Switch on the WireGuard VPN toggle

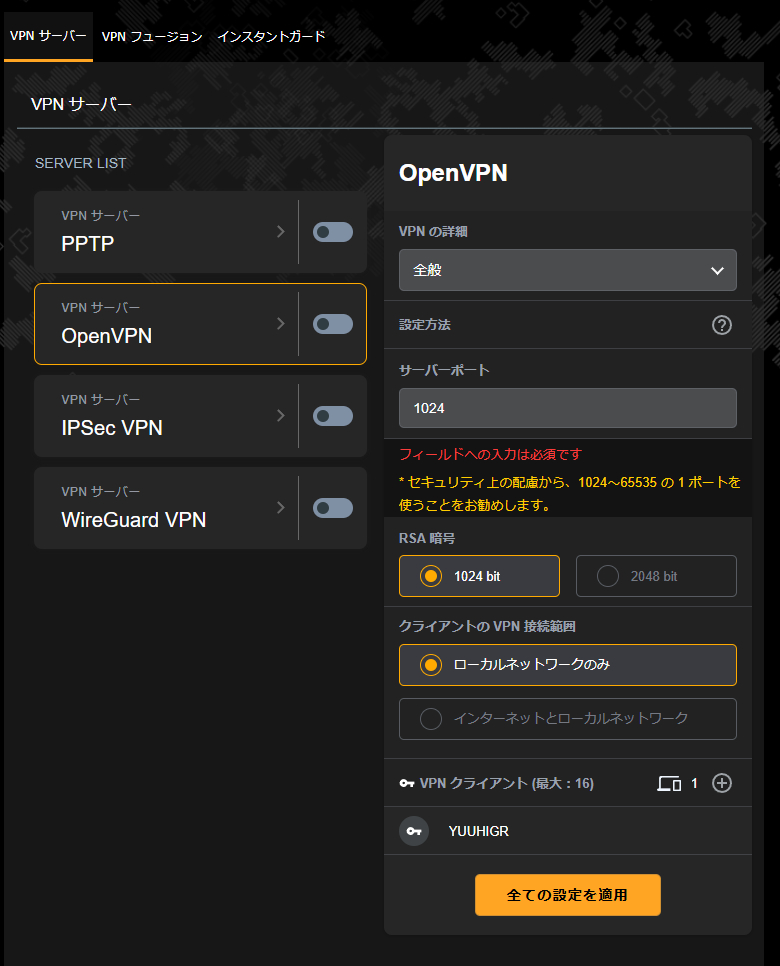tap(332, 508)
